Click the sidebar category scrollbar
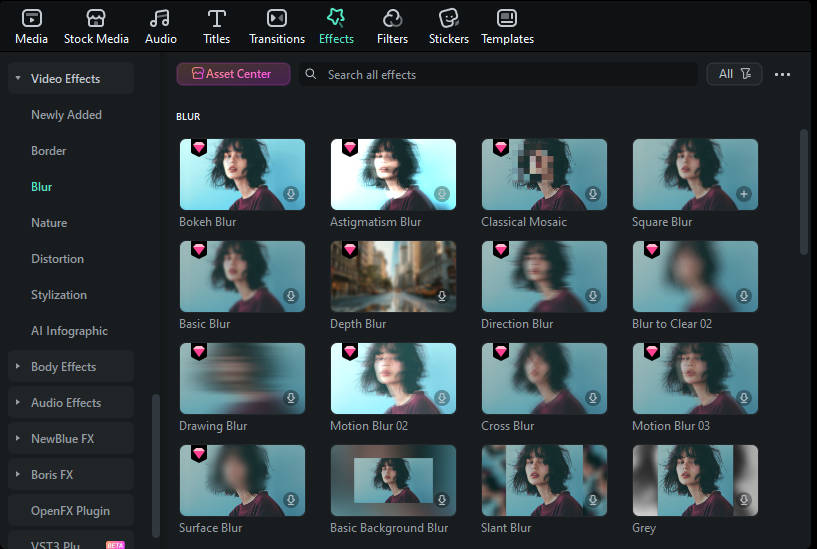817x549 pixels. [x=155, y=466]
